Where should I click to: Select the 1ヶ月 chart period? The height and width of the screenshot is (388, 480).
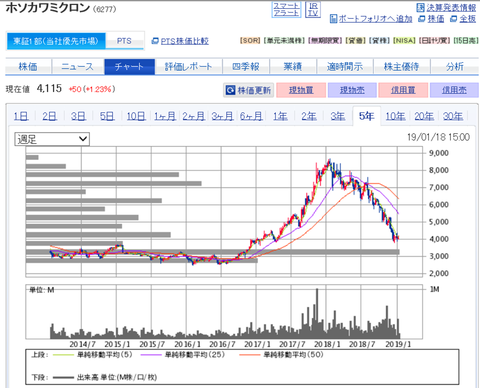(165, 116)
